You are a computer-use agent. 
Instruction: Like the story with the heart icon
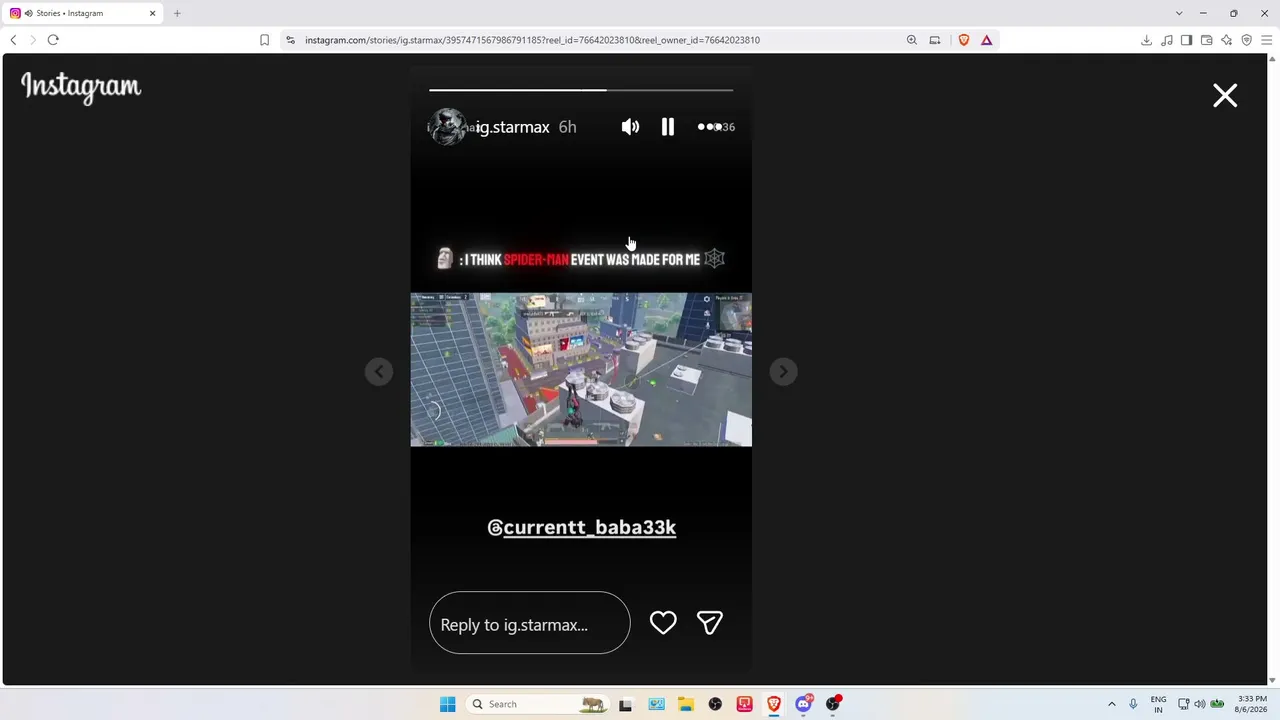[x=663, y=623]
